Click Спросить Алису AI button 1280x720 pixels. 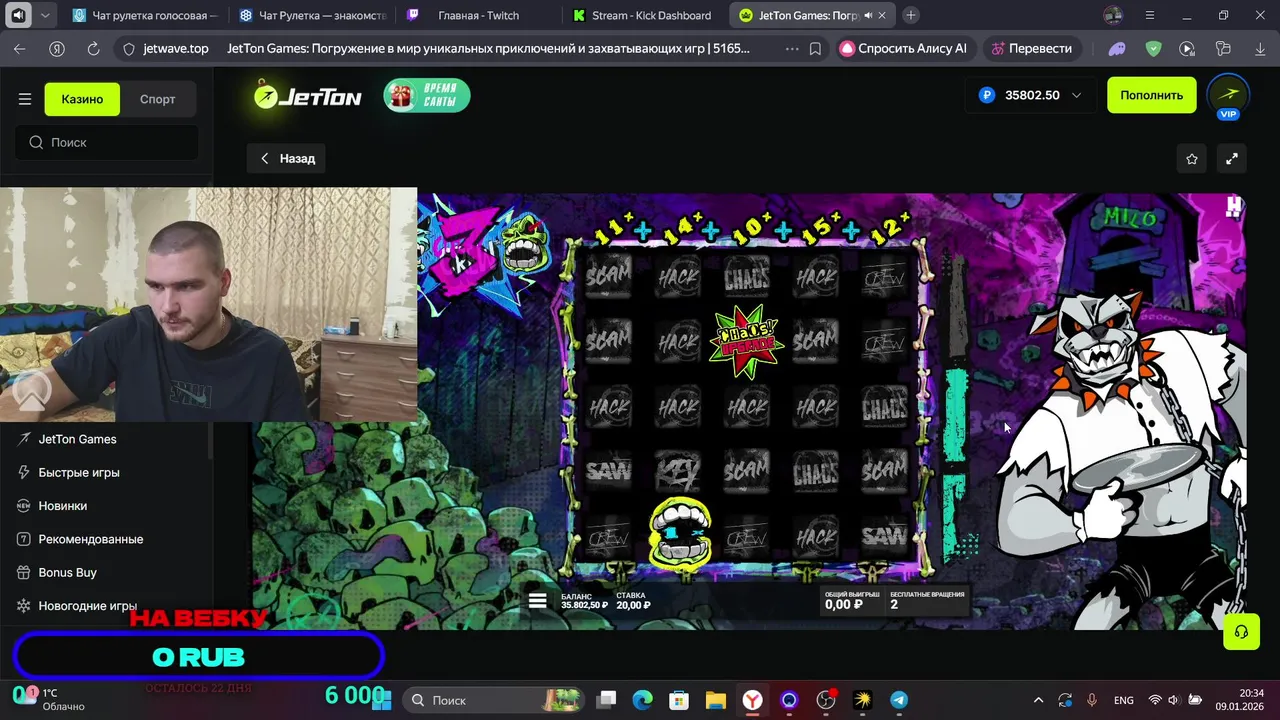[903, 48]
